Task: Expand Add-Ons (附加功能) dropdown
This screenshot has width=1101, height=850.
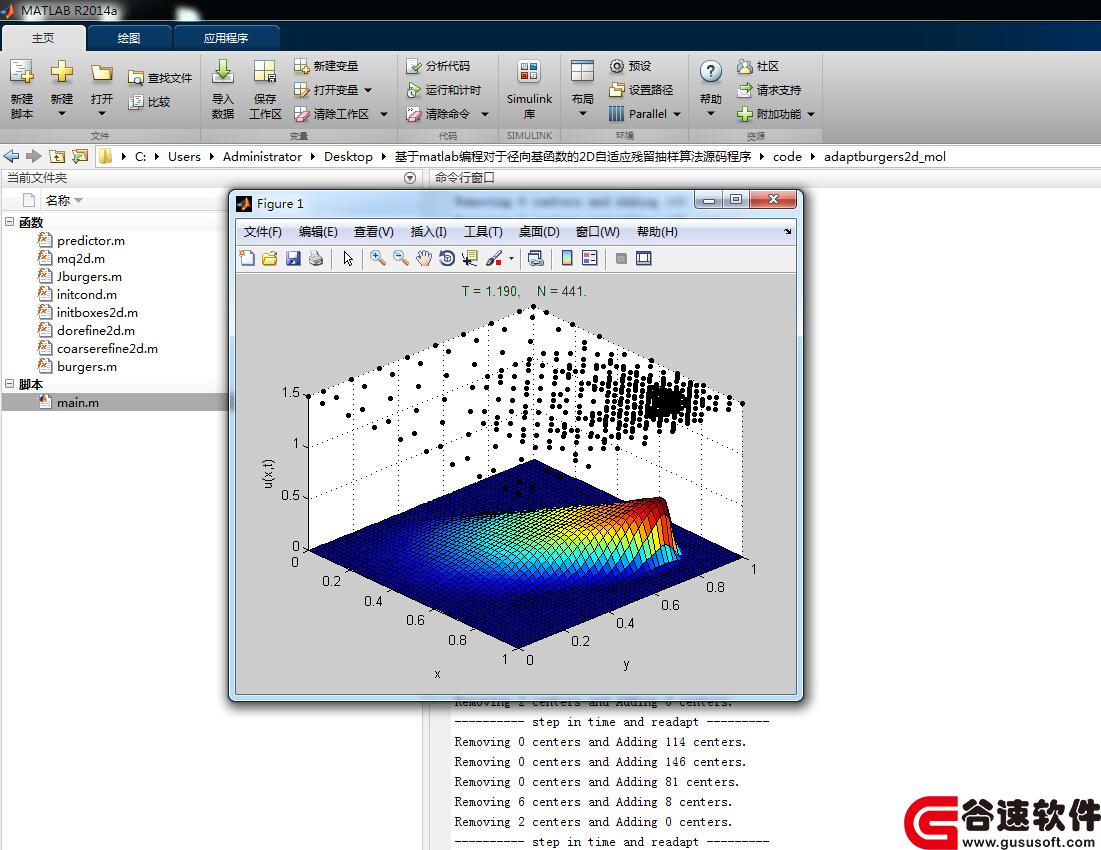Action: (811, 114)
